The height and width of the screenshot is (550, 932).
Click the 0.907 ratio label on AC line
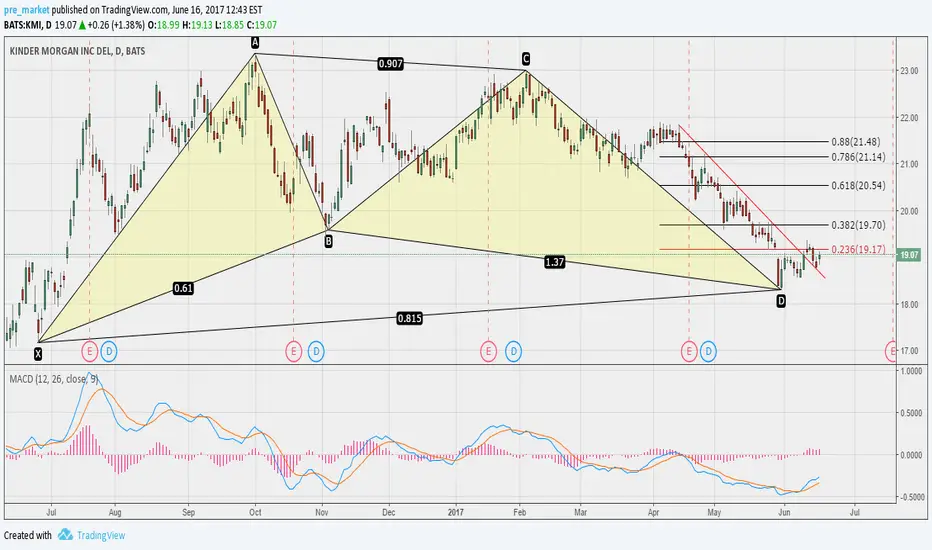[x=391, y=64]
